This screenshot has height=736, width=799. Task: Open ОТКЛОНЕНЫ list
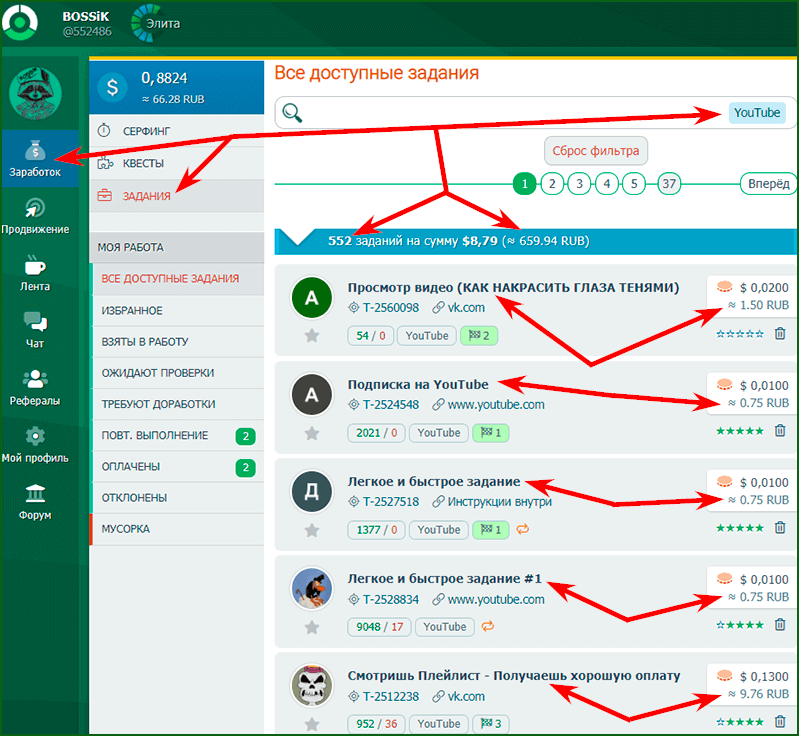[x=178, y=497]
